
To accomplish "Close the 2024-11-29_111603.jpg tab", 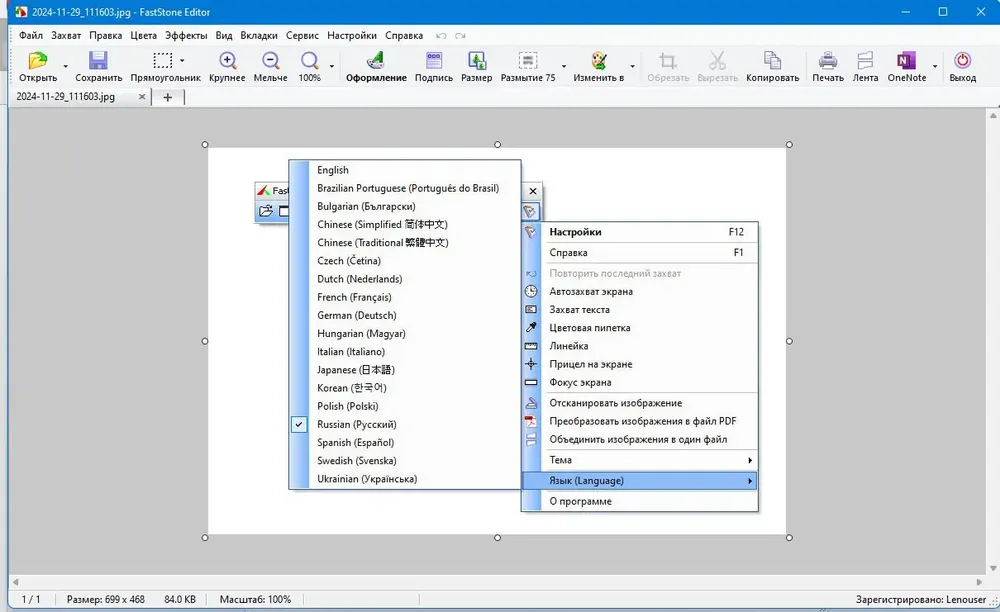I will tap(142, 97).
